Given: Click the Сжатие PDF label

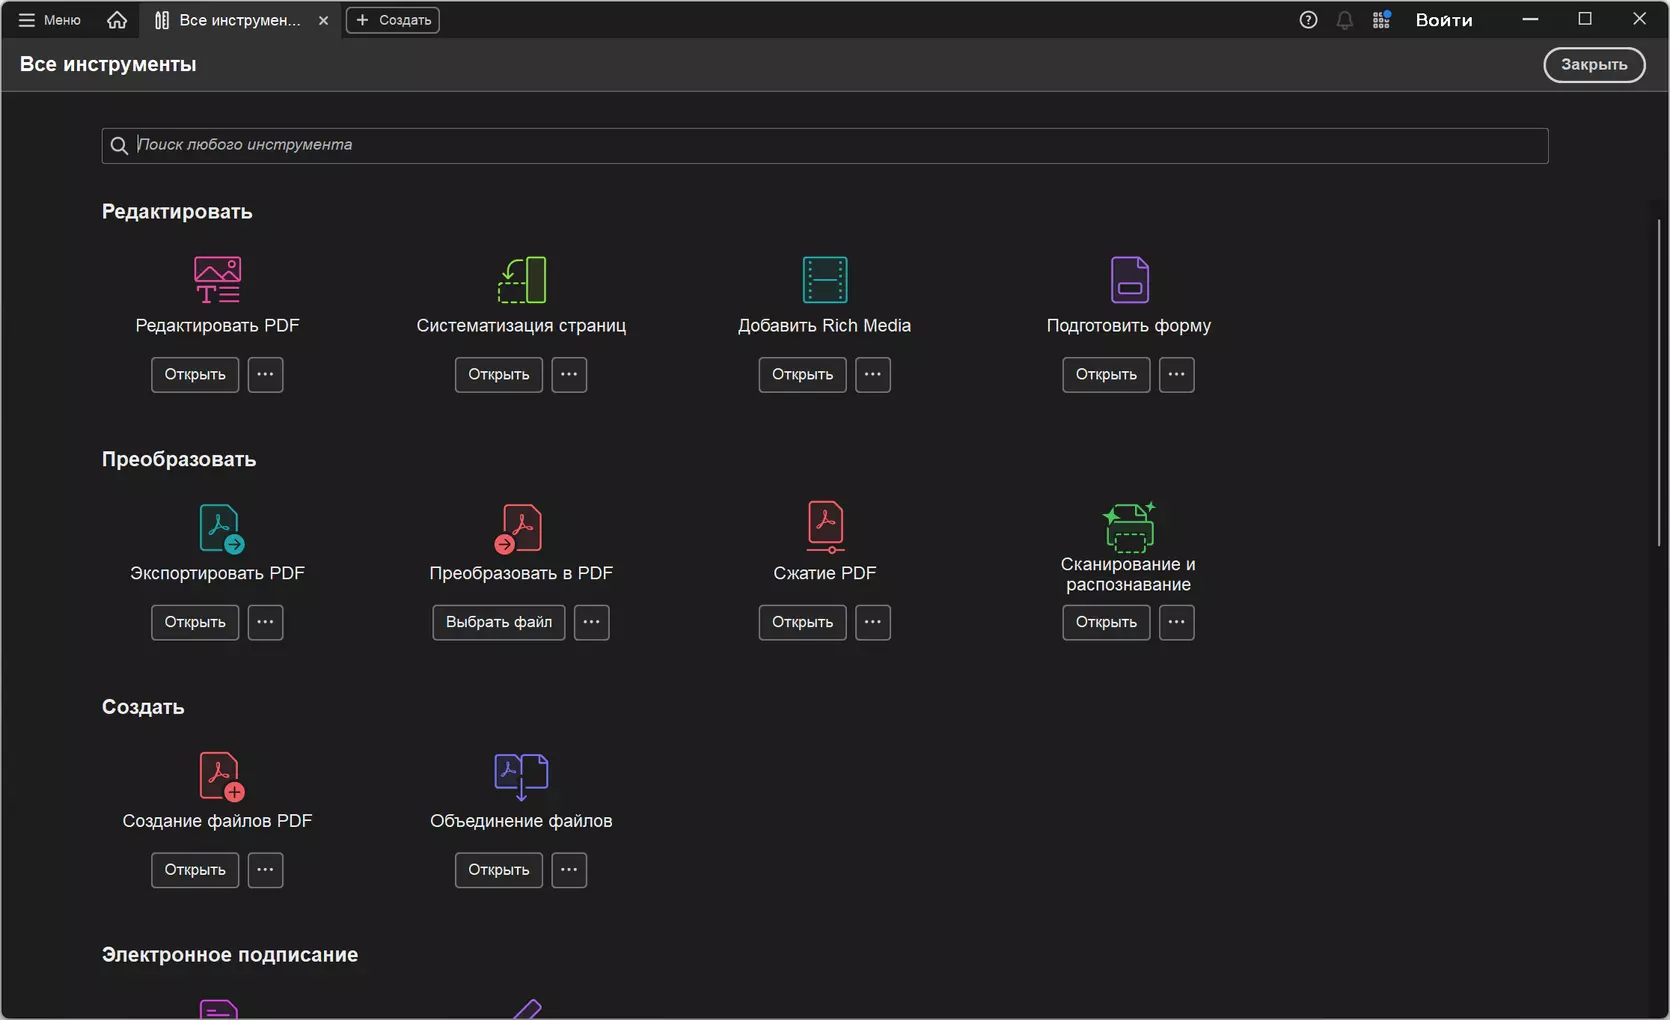Looking at the screenshot, I should [825, 574].
